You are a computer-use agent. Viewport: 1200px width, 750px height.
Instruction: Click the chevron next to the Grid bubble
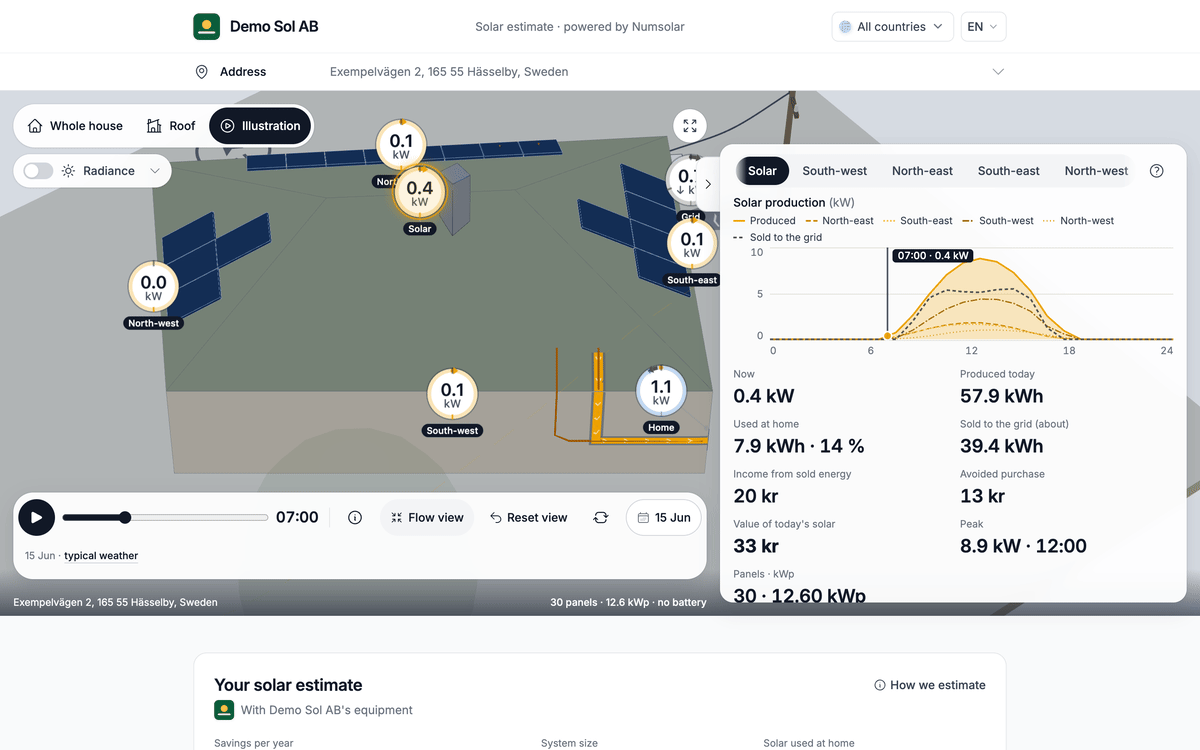click(708, 184)
